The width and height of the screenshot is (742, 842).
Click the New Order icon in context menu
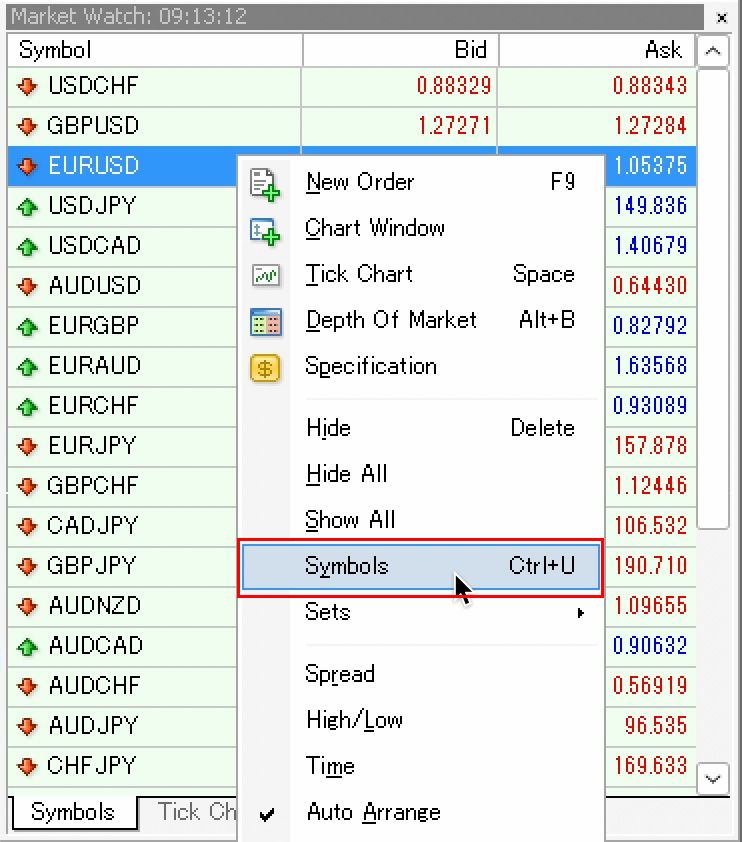point(265,184)
